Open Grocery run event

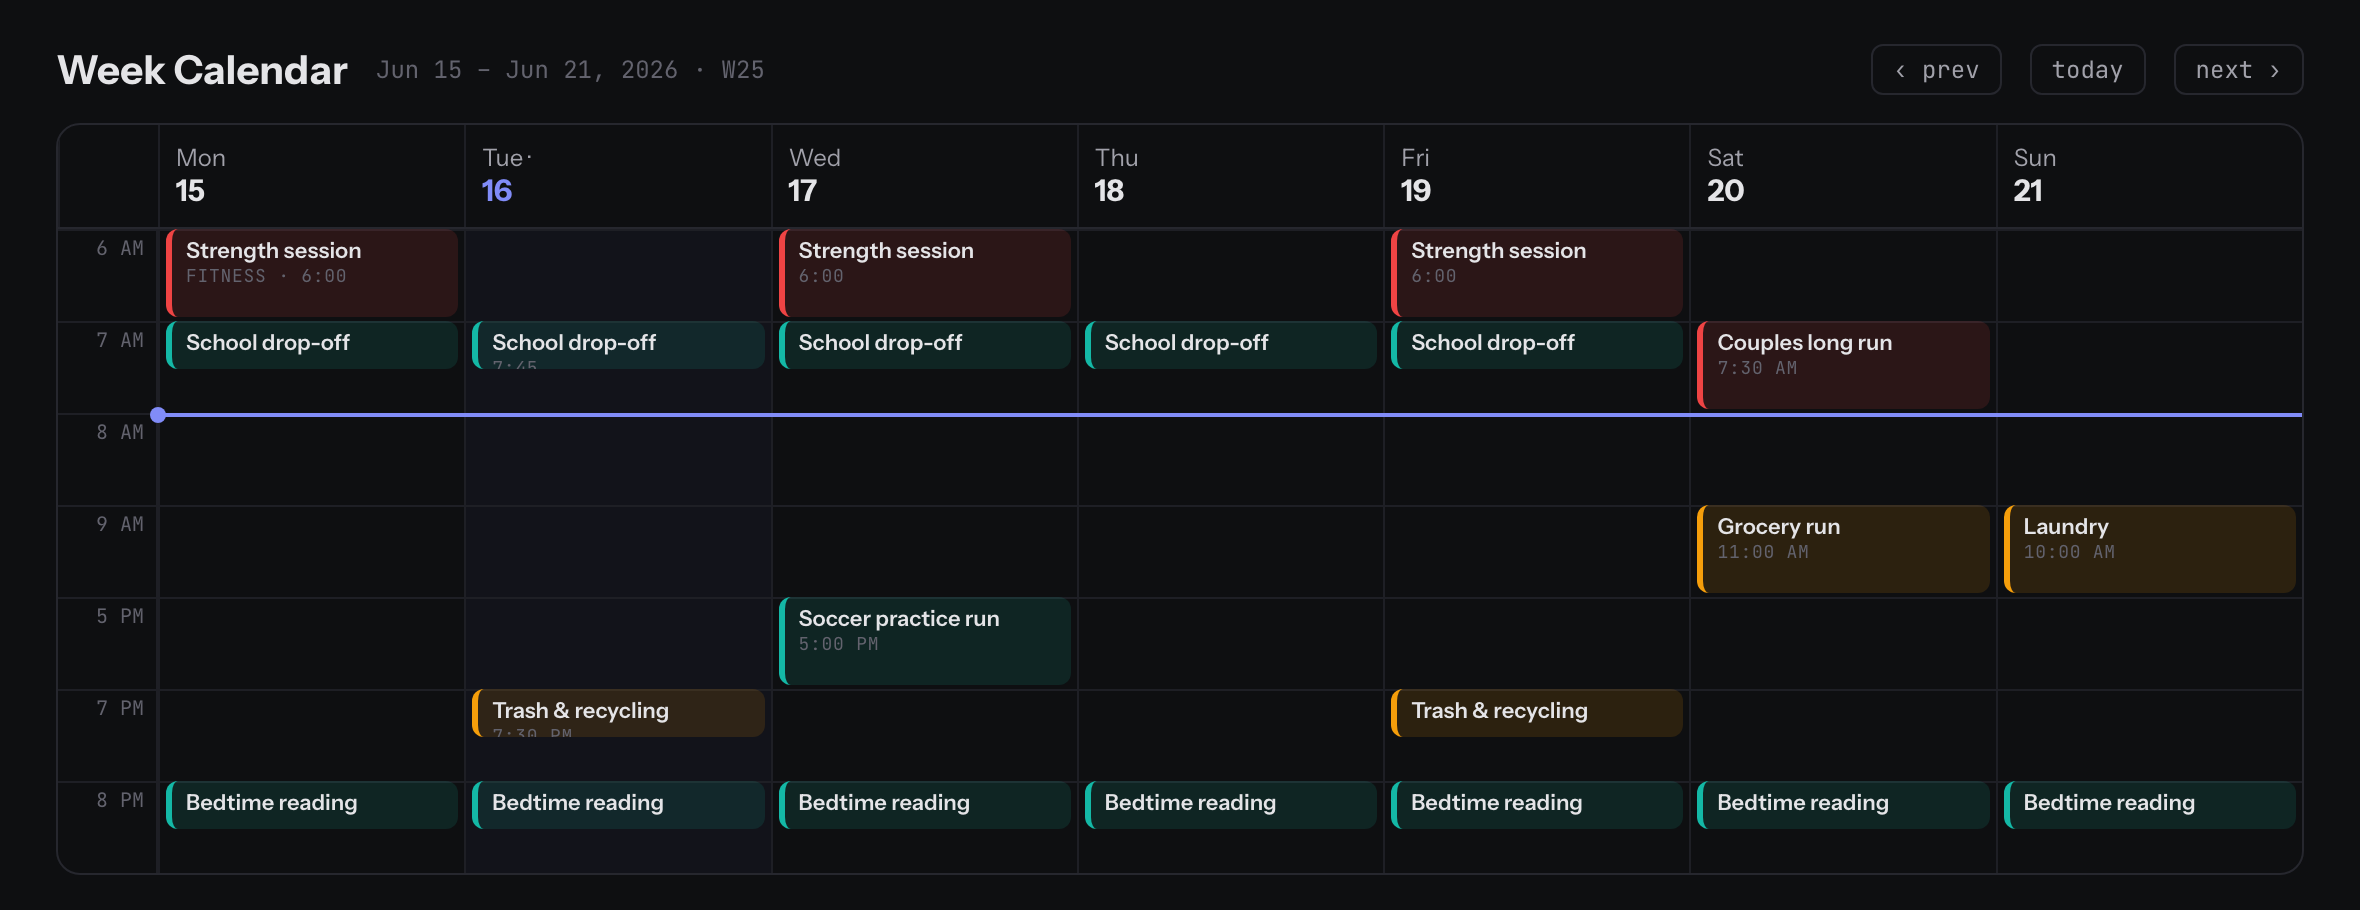tap(1843, 549)
